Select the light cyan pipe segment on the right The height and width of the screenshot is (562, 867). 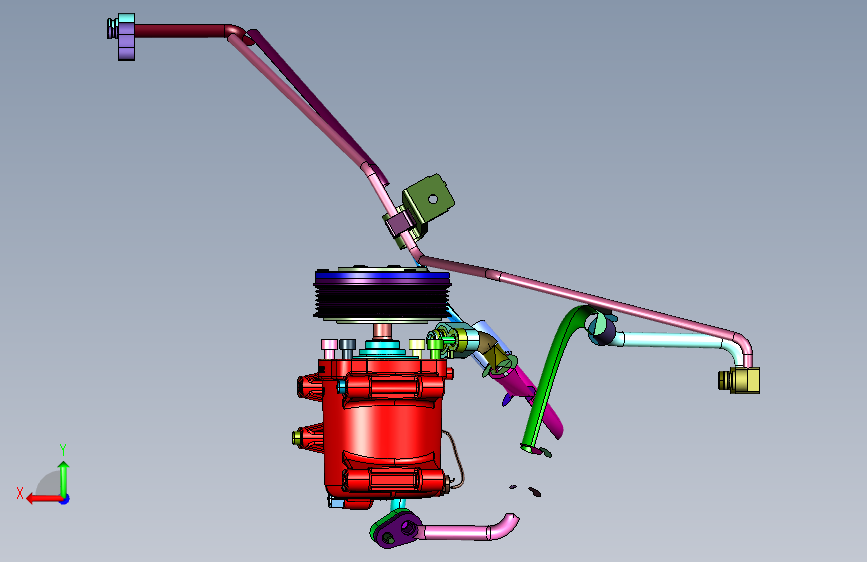[672, 340]
